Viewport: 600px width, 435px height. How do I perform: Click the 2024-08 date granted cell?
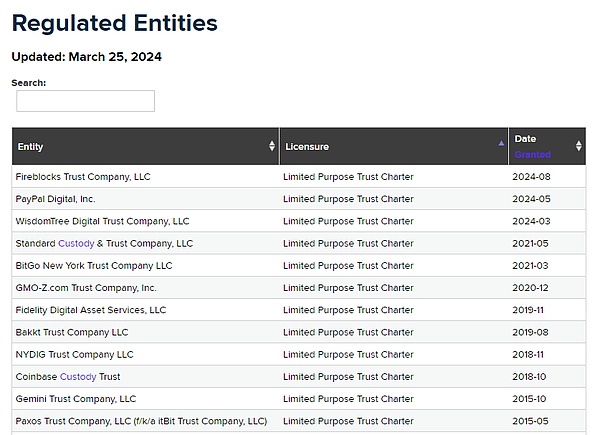531,177
